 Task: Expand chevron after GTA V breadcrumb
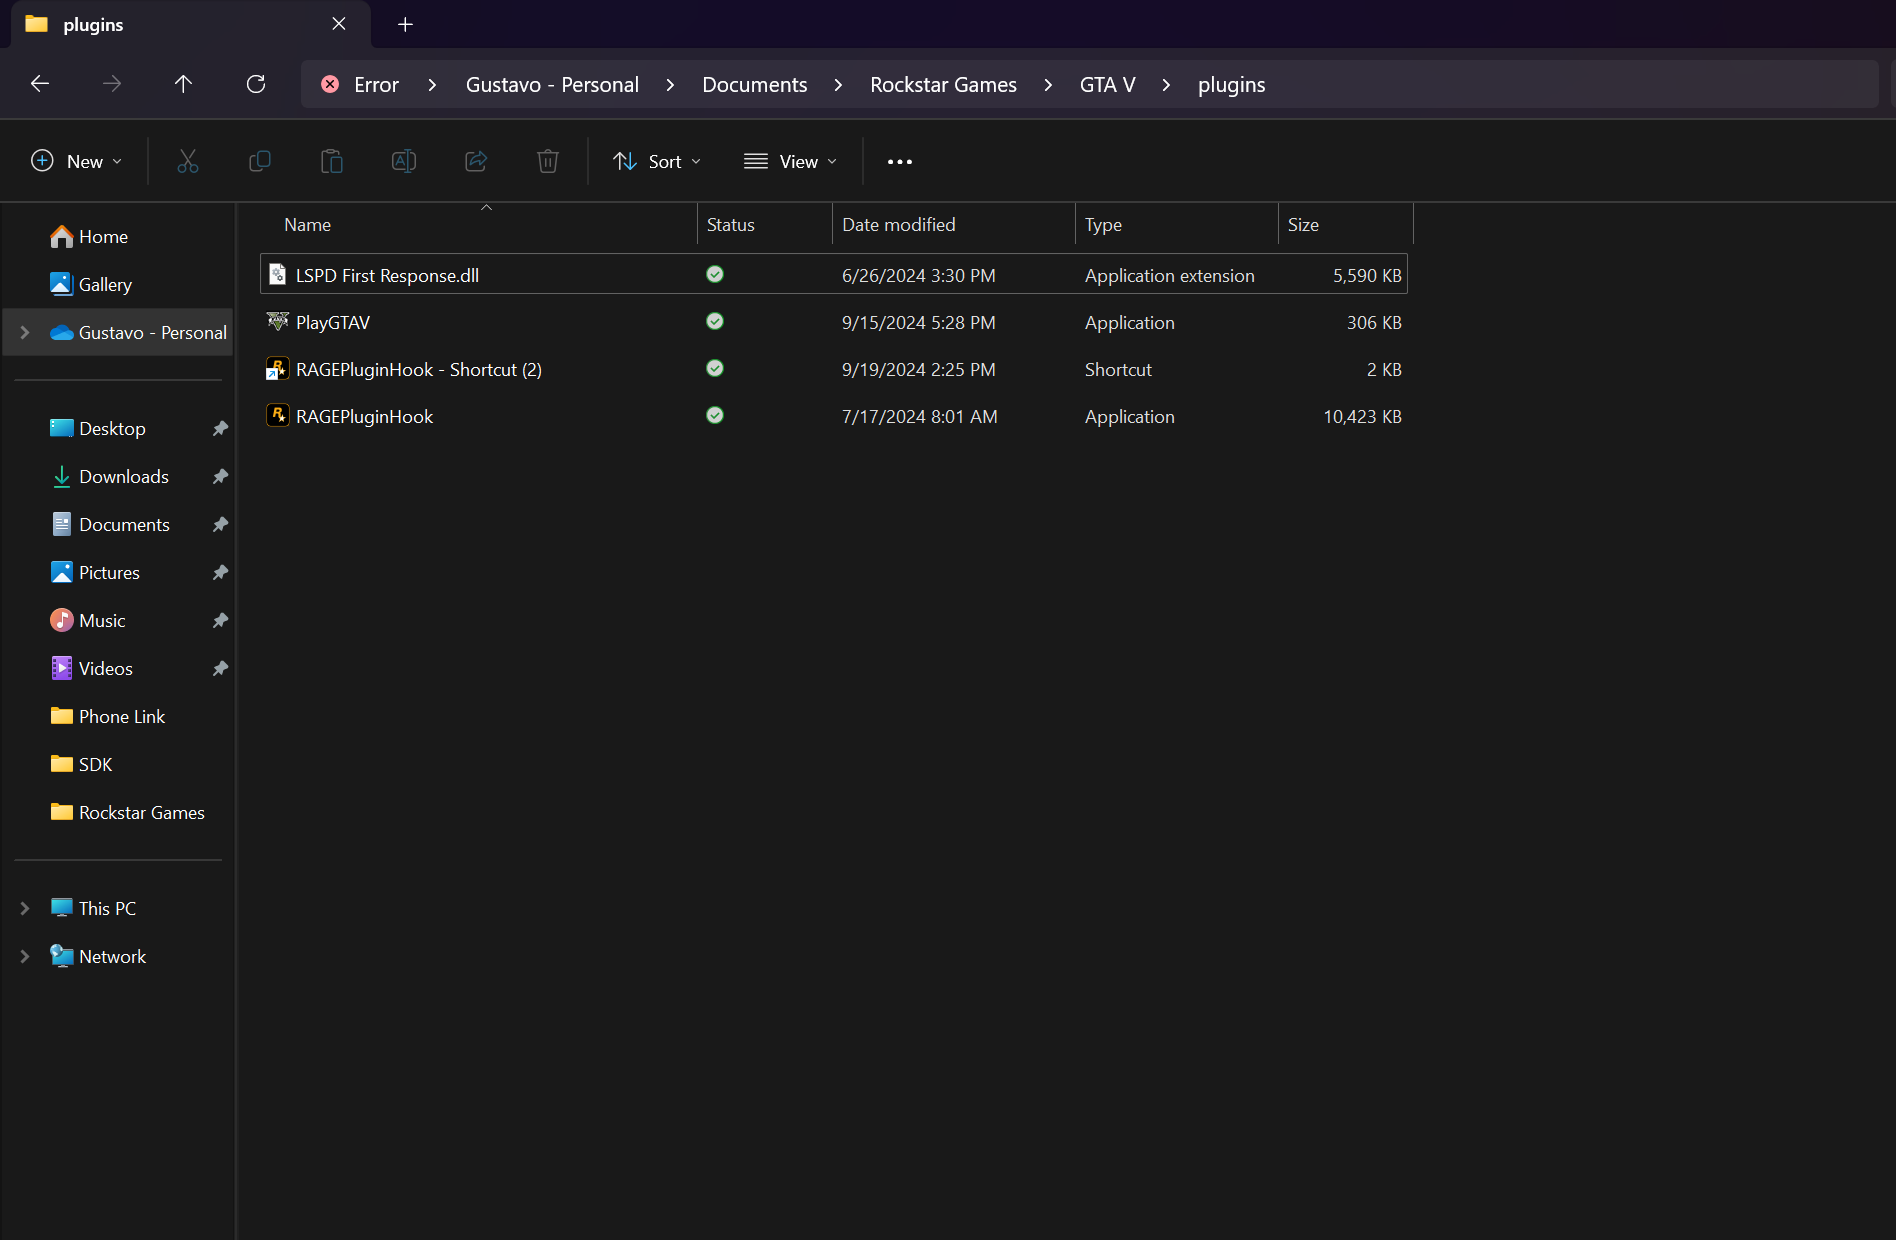coord(1166,85)
